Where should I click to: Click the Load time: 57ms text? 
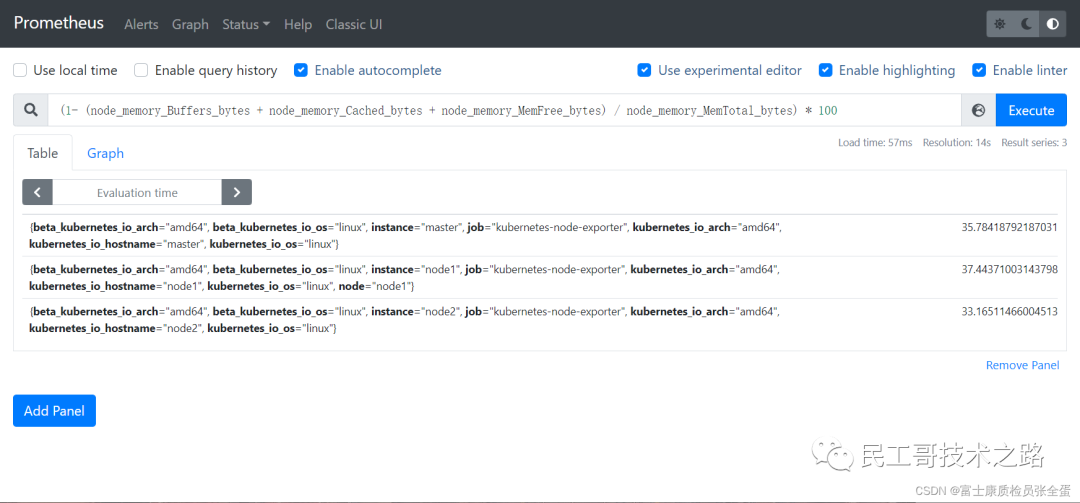(x=875, y=143)
